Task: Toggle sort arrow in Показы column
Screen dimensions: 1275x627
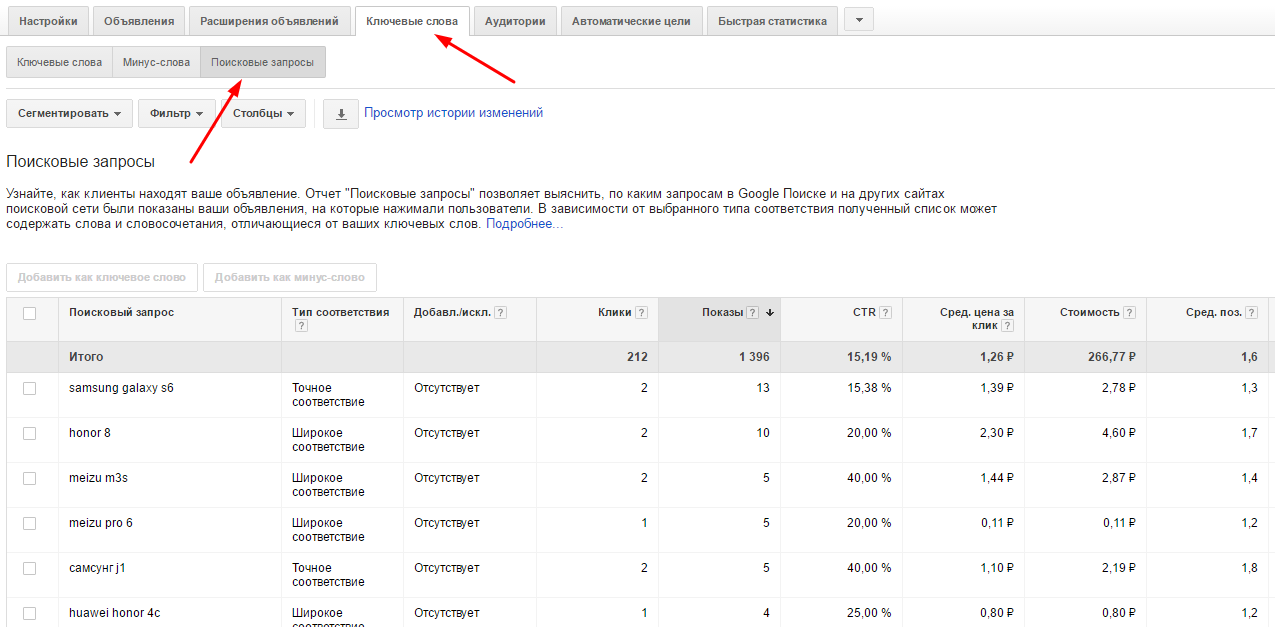Action: 770,313
